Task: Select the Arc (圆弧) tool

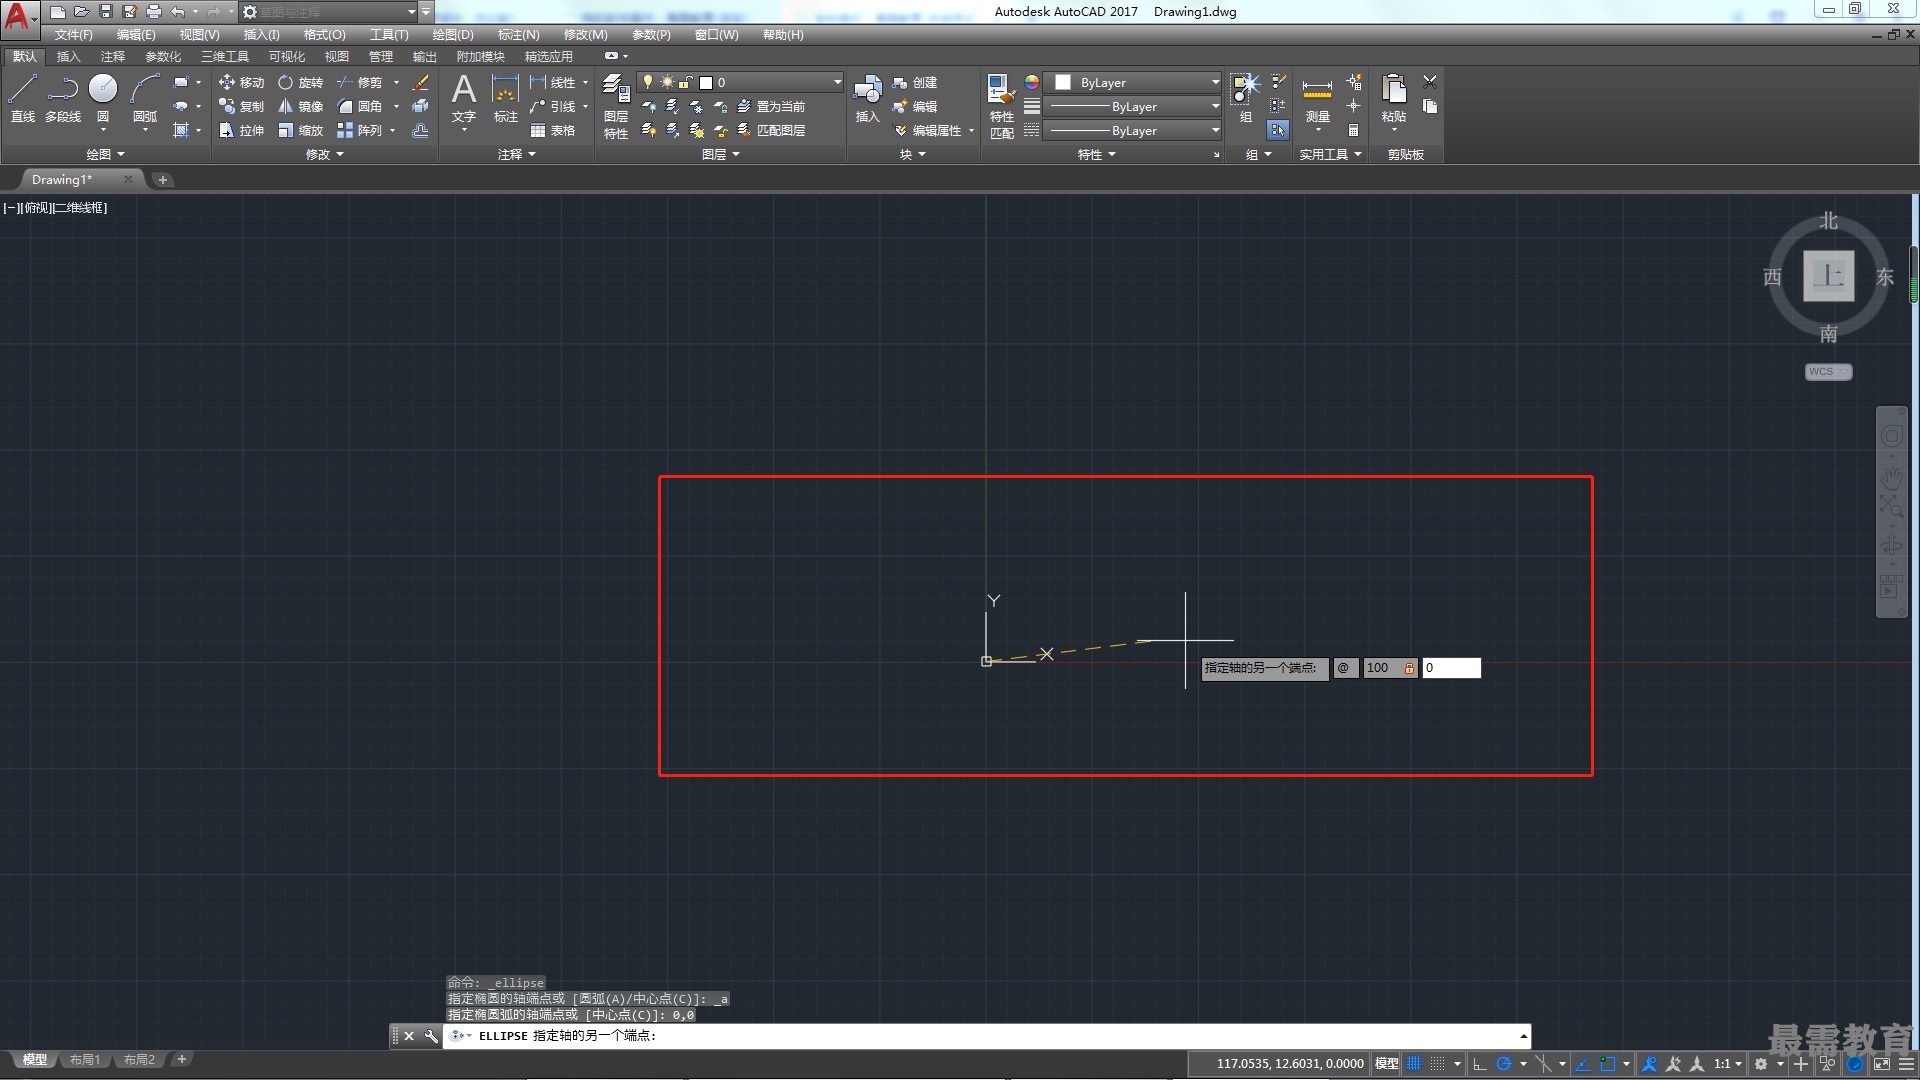Action: point(145,98)
